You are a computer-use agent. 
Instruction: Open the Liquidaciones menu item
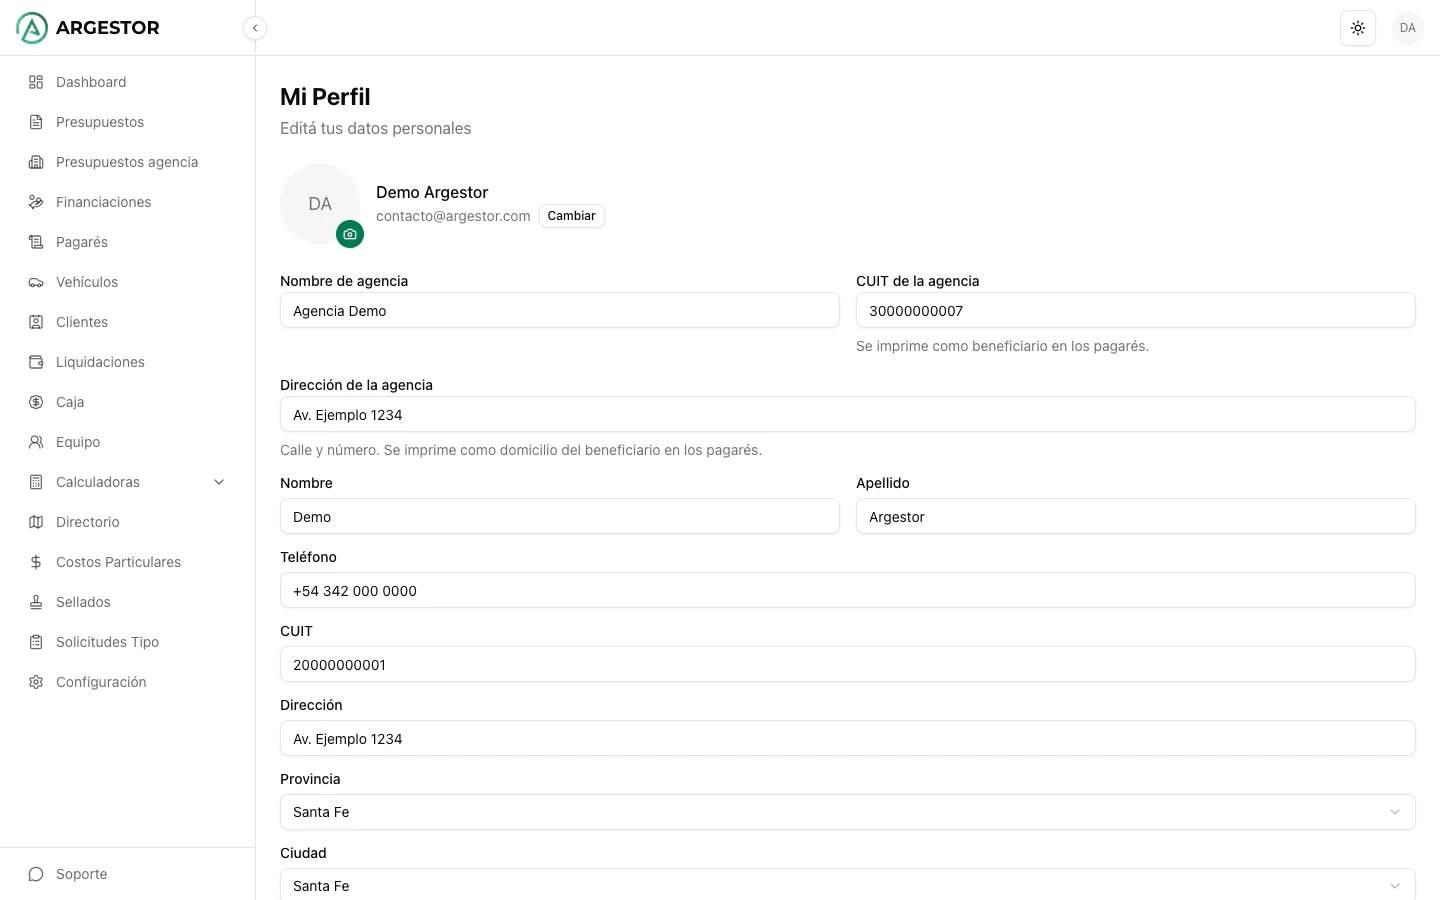(128, 362)
